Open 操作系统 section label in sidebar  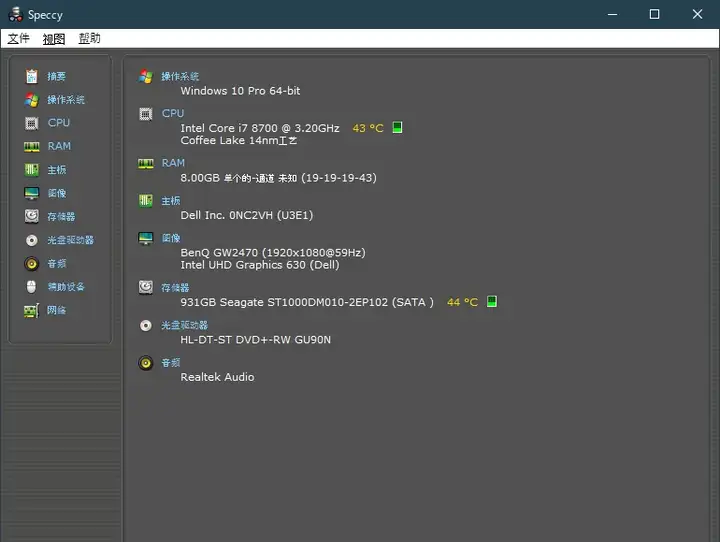[66, 100]
